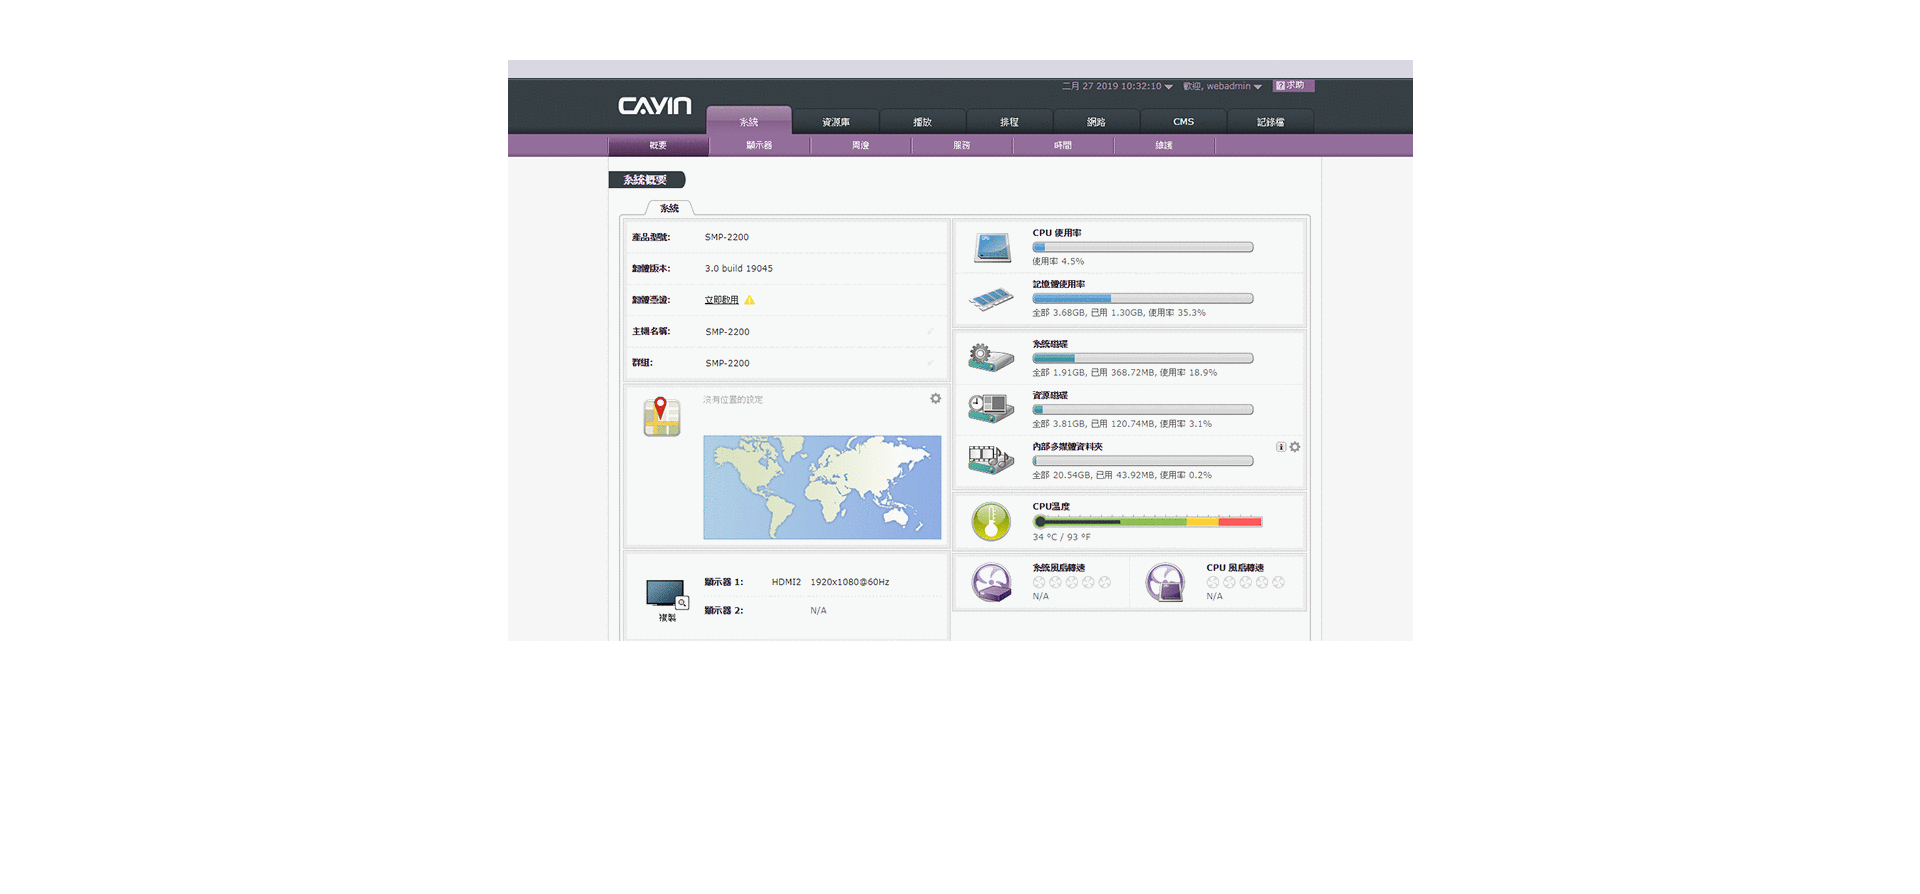Open the date and time dropdown
This screenshot has width=1920, height=894.
tap(1117, 86)
